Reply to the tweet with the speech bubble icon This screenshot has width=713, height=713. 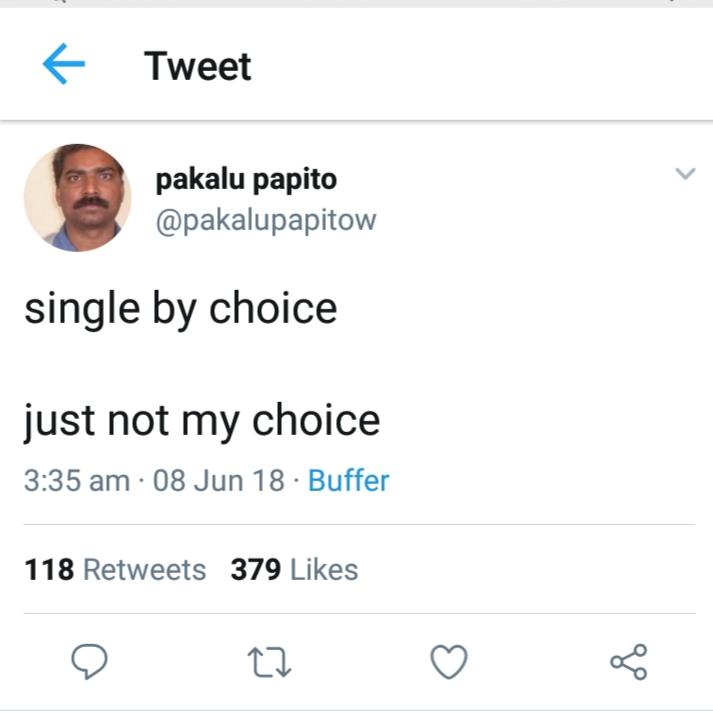(x=90, y=661)
